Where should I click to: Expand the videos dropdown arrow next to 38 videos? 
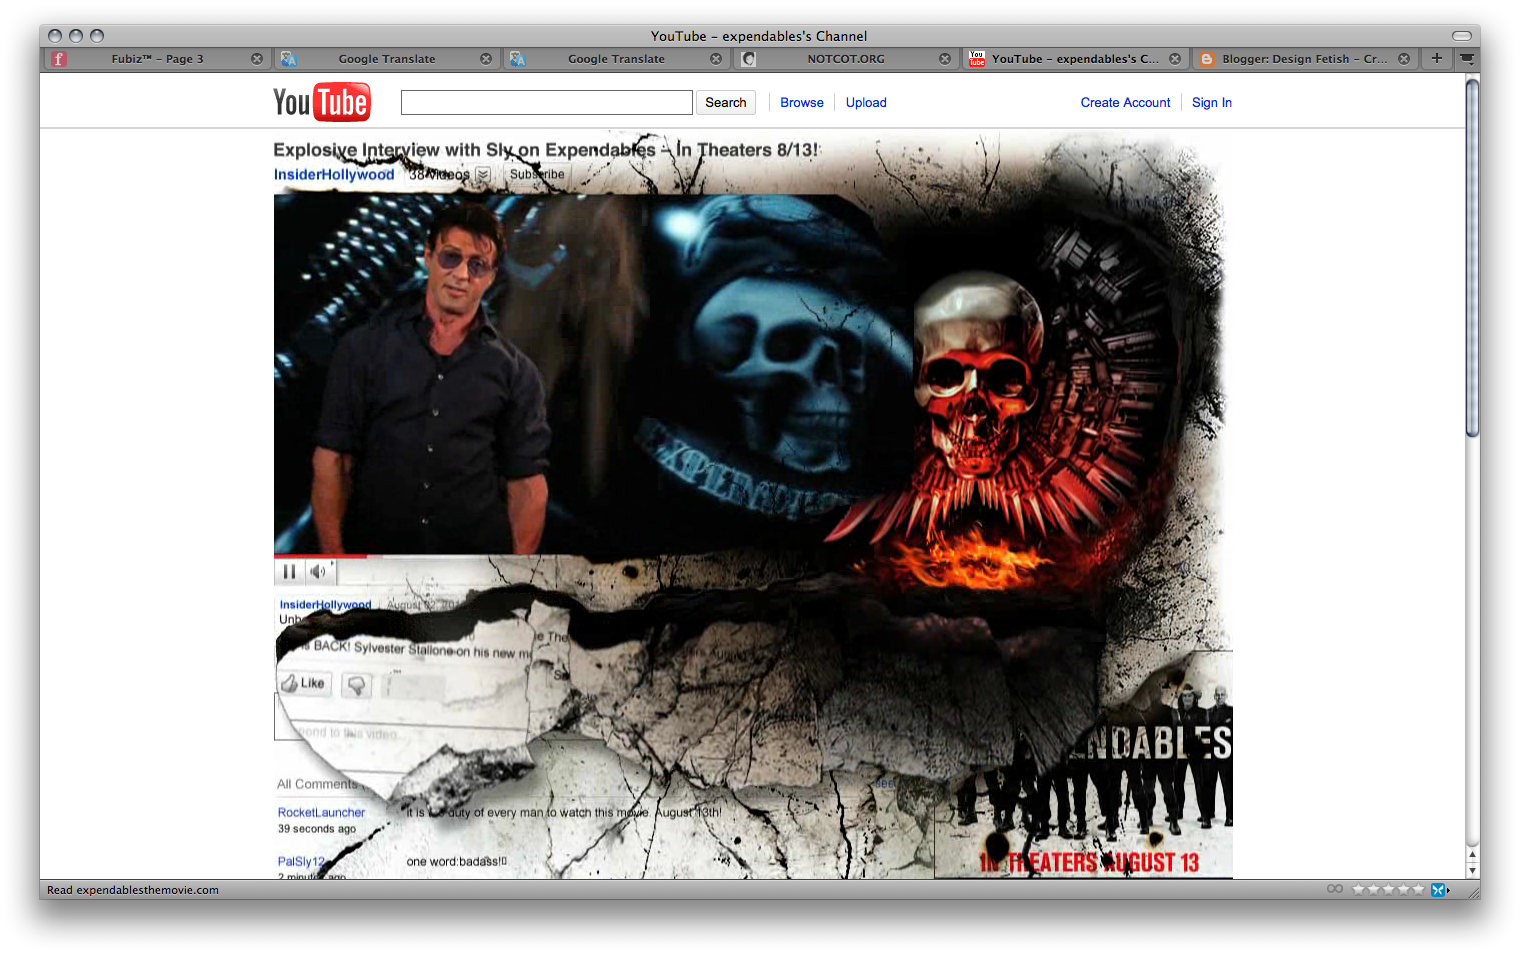483,174
